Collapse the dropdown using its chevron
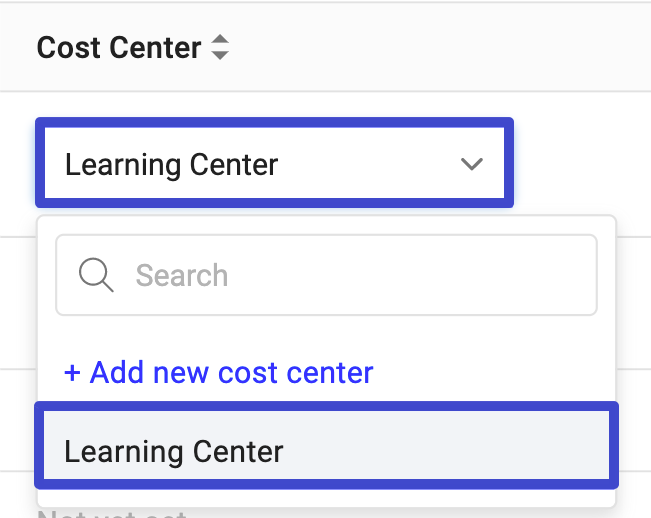The width and height of the screenshot is (651, 518). [x=472, y=164]
